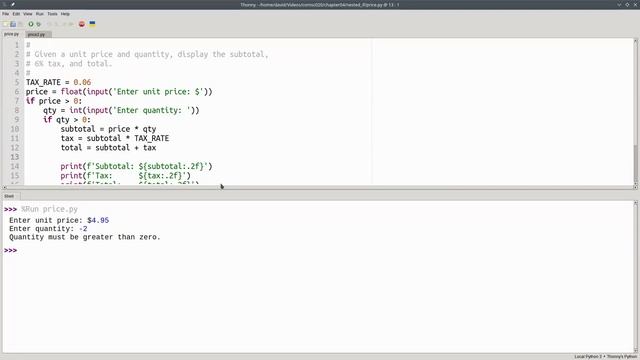640x360 pixels.
Task: Click the Step out debug icon
Action: point(64,24)
